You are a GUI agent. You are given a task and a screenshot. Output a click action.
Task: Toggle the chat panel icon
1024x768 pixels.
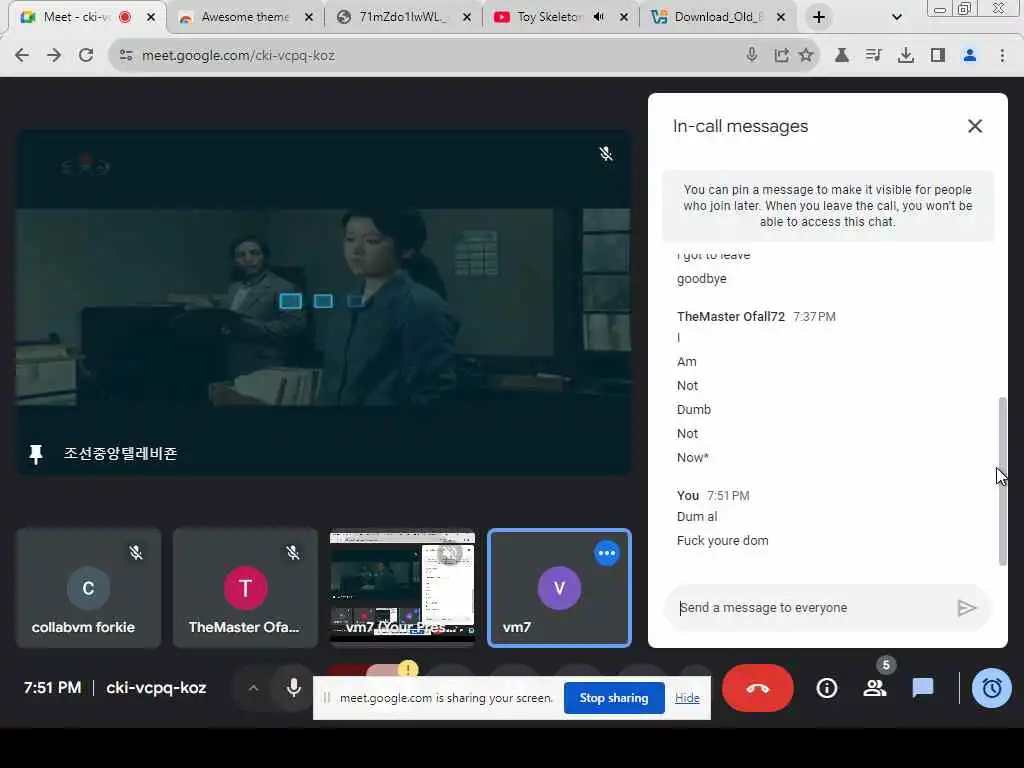(x=922, y=688)
